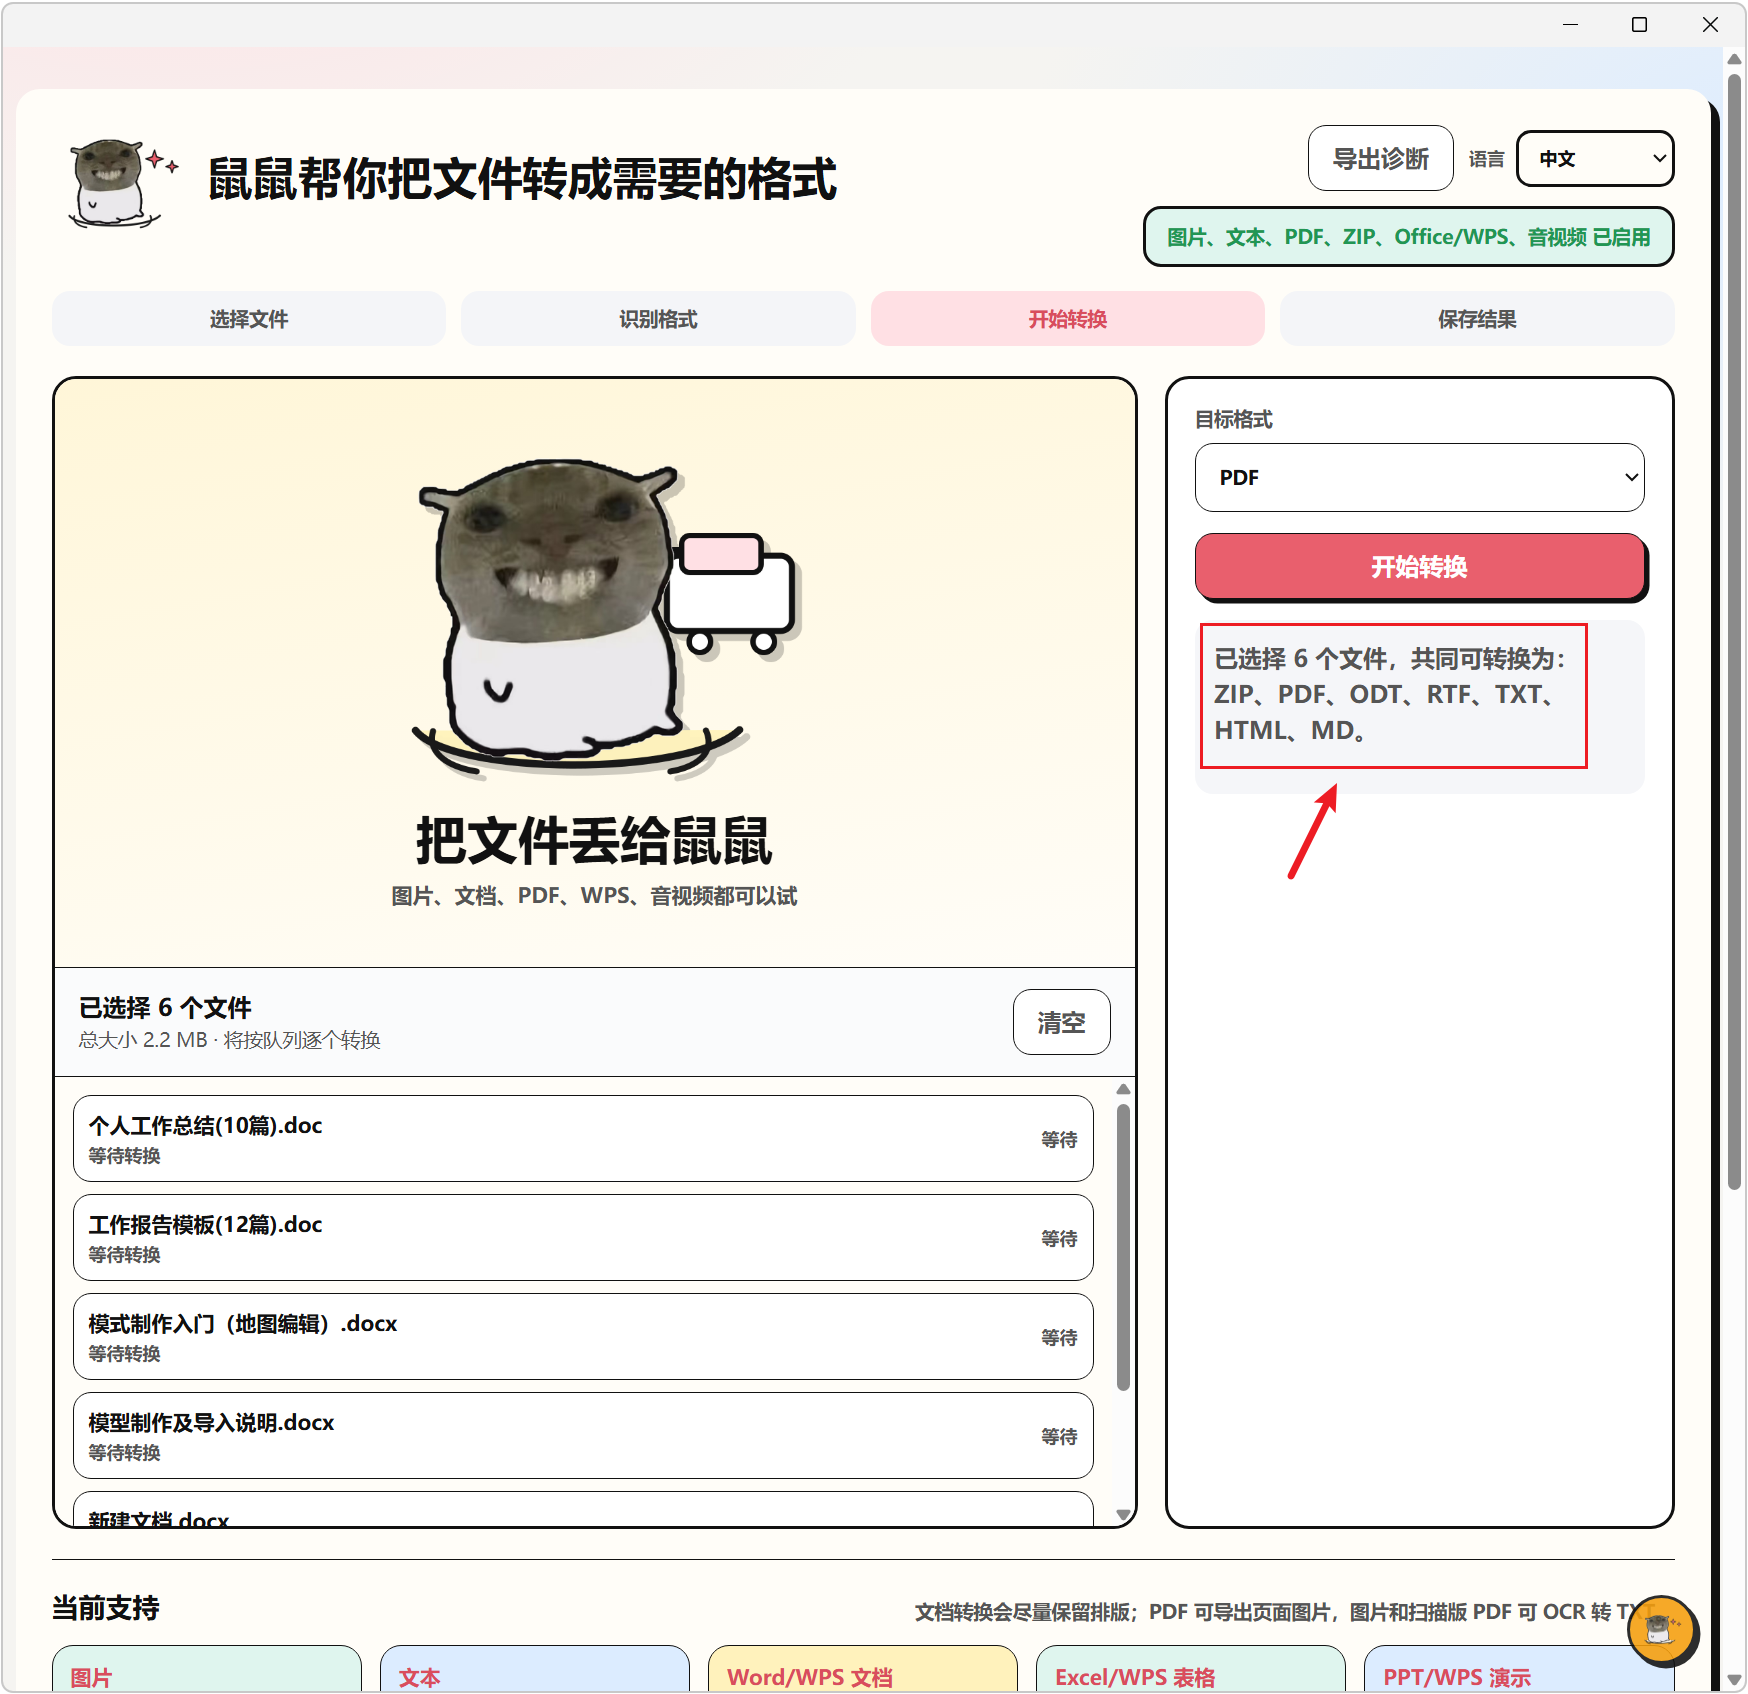Open the 语言 language dropdown showing 中文

tap(1595, 159)
